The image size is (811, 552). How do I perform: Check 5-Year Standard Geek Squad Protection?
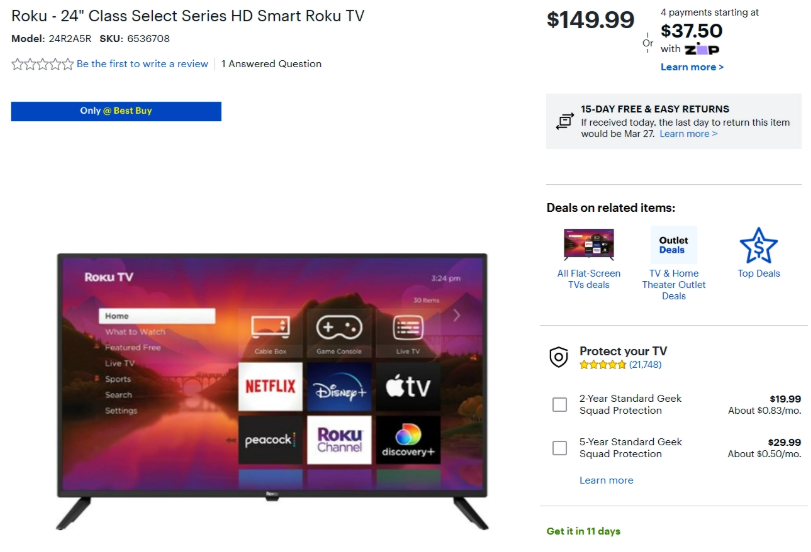[560, 447]
